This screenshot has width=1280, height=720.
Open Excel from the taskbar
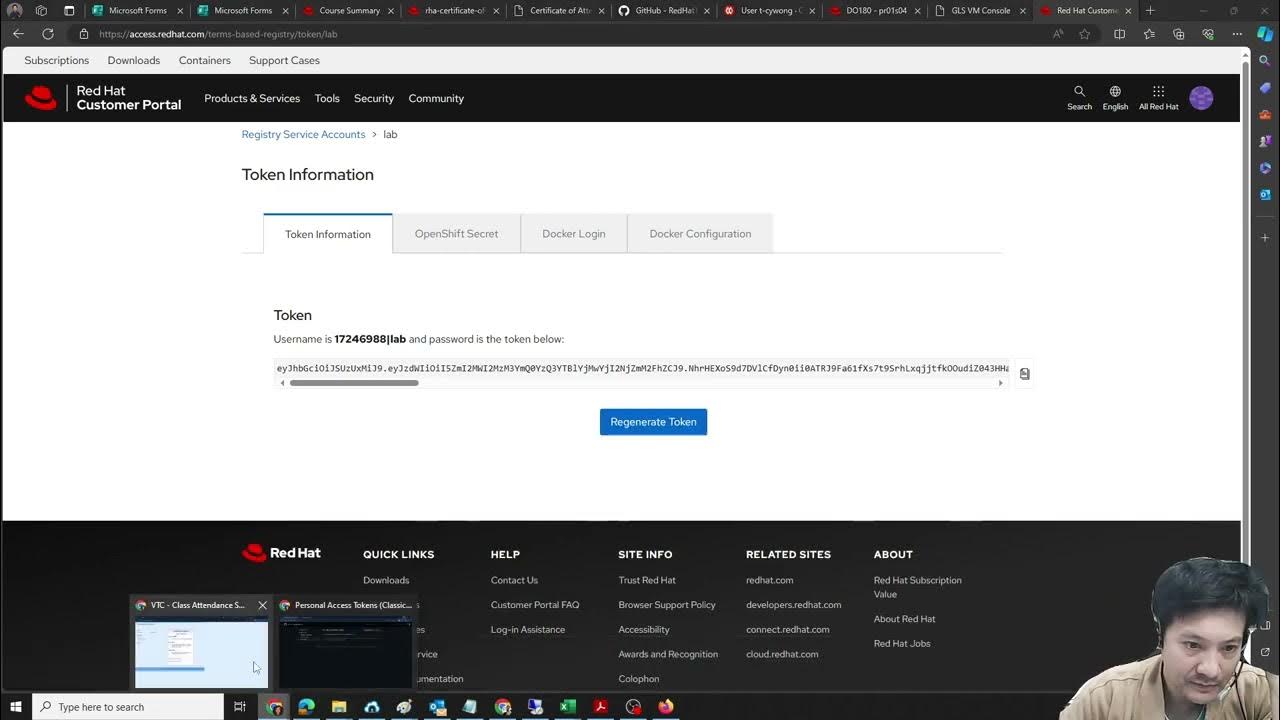[x=567, y=707]
